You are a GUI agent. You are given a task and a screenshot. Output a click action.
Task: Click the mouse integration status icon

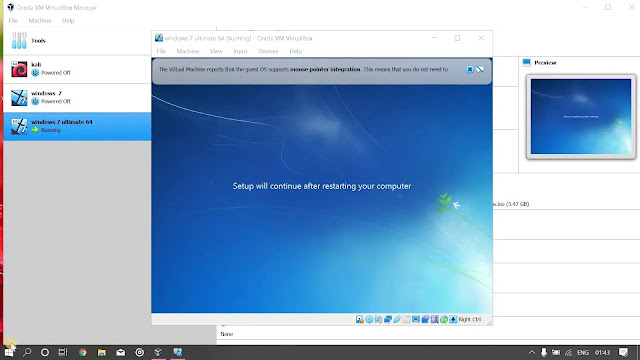[x=444, y=319]
